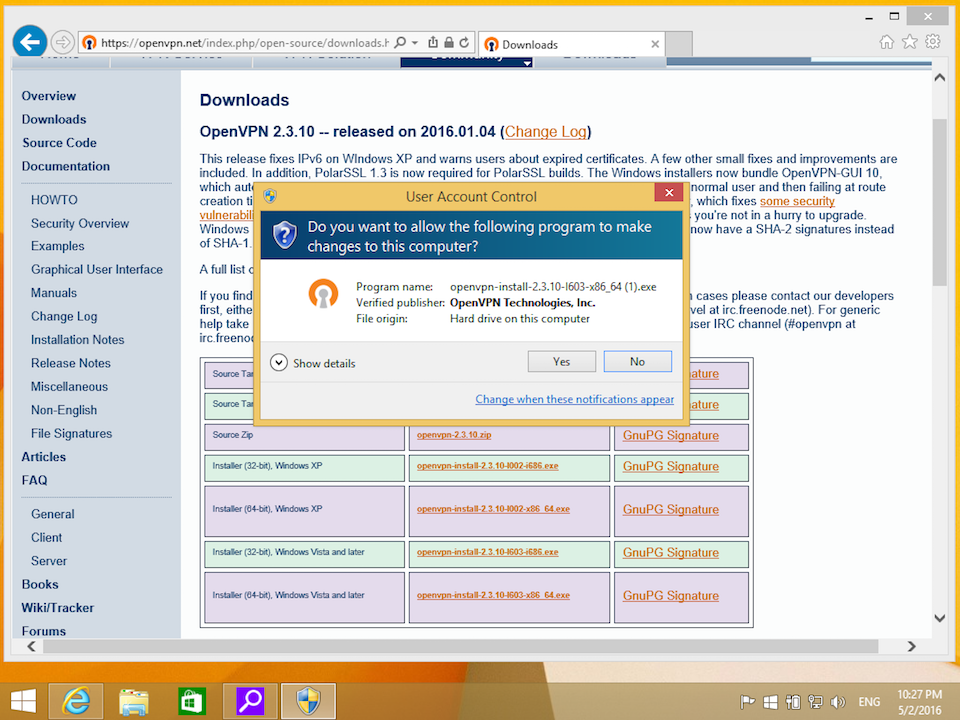This screenshot has height=720, width=960.
Task: Open the Favorites star icon
Action: click(x=910, y=42)
